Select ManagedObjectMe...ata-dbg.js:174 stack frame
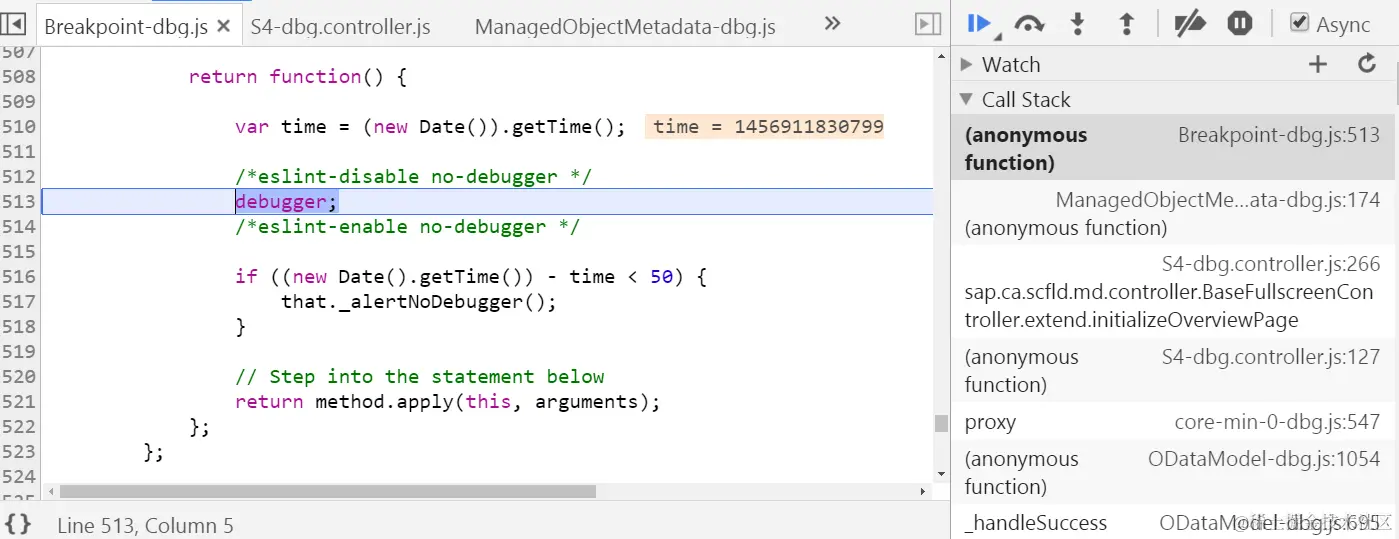This screenshot has height=539, width=1399. click(x=1172, y=213)
